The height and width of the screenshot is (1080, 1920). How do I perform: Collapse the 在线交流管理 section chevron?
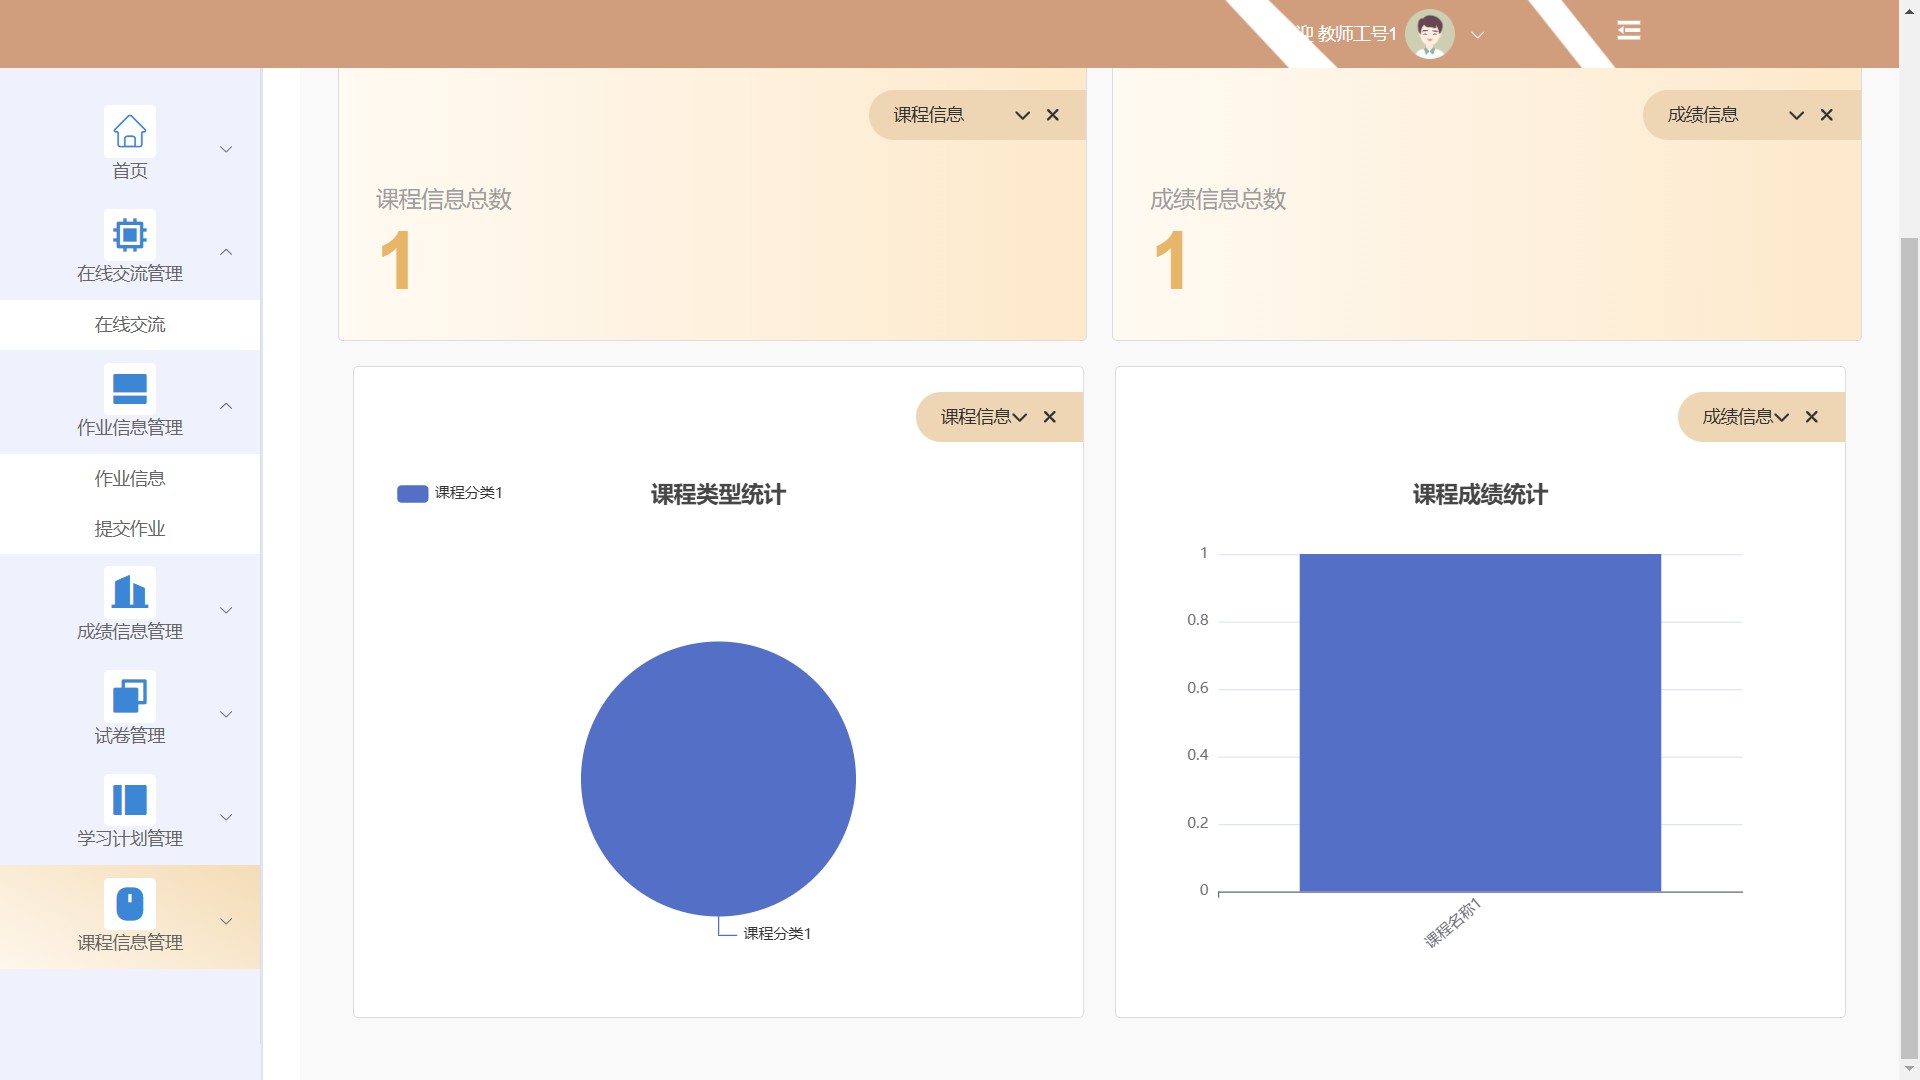[226, 252]
